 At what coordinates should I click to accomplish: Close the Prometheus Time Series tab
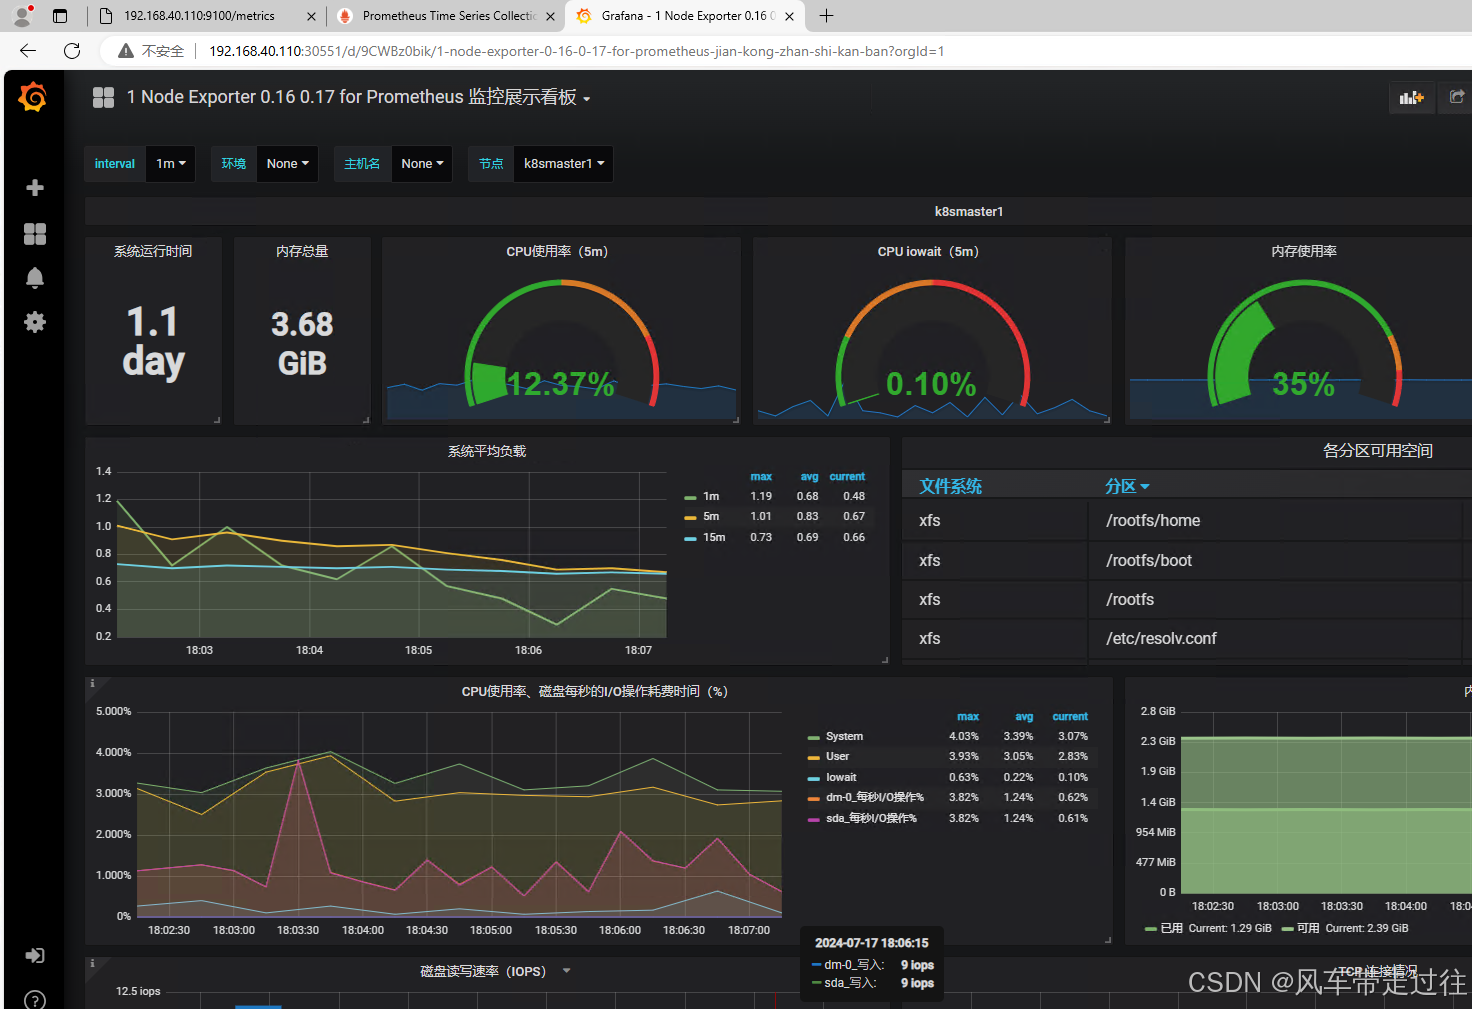[x=550, y=16]
